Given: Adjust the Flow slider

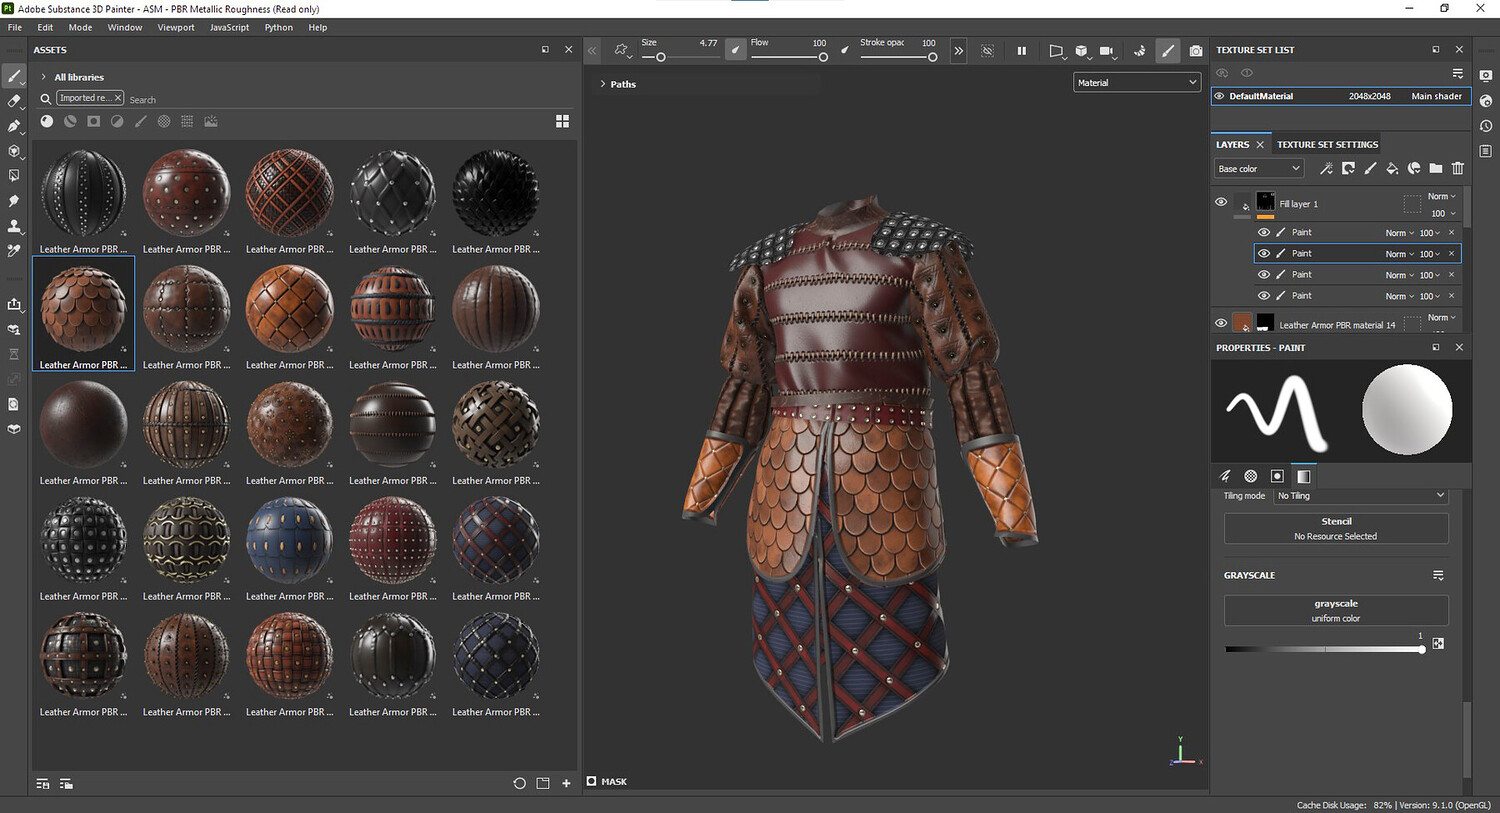Looking at the screenshot, I should (788, 57).
